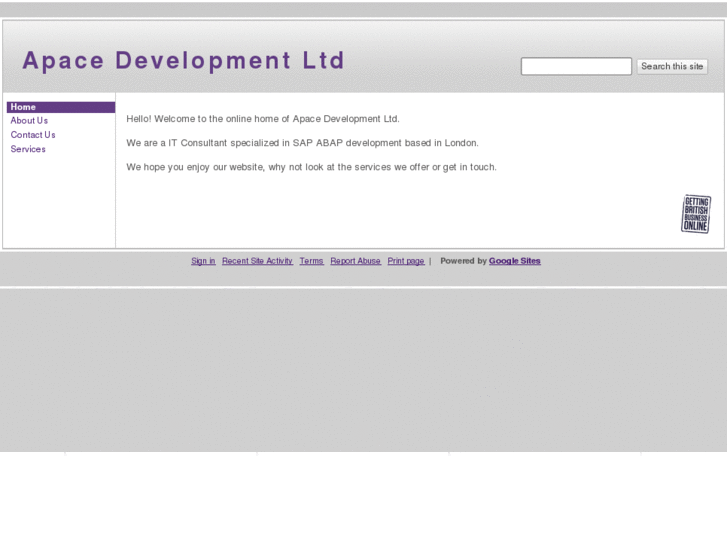Follow the Google Sites link

[515, 261]
